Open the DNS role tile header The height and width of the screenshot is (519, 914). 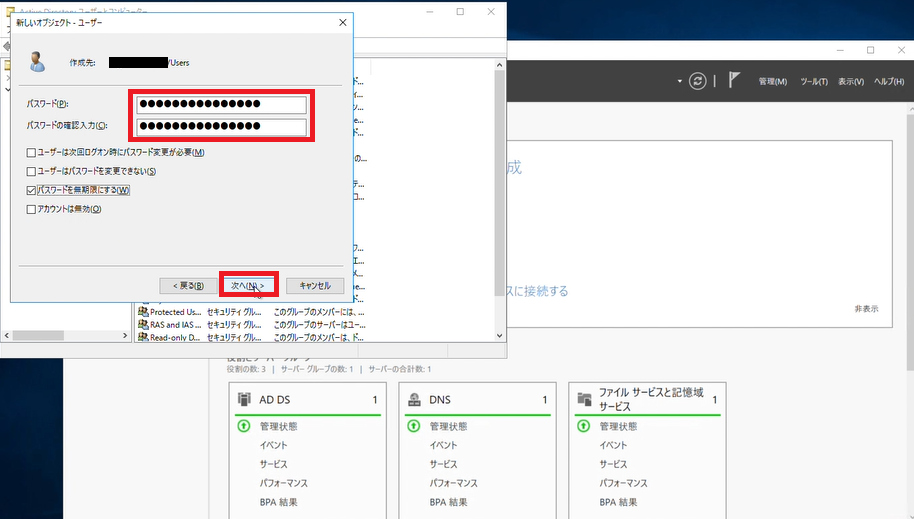pyautogui.click(x=477, y=399)
